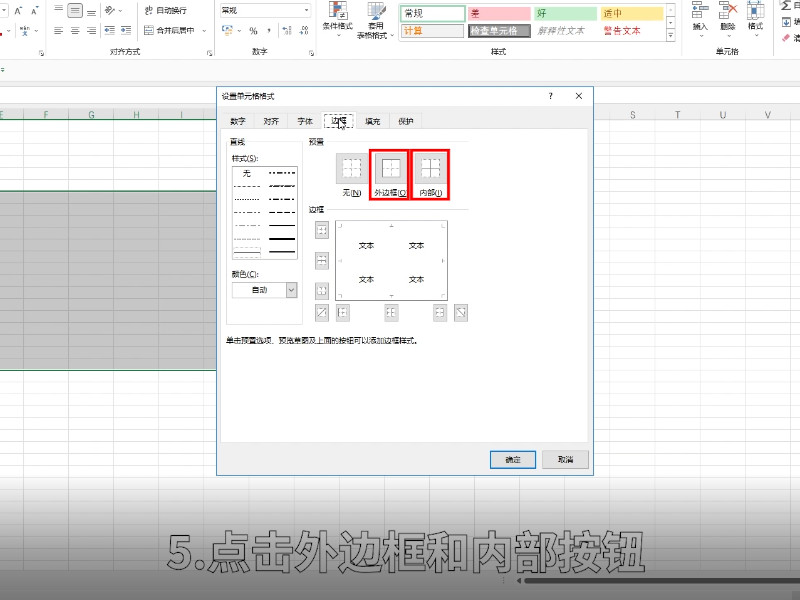Apply the 好 cell style
Viewport: 800px width, 600px height.
[x=565, y=13]
